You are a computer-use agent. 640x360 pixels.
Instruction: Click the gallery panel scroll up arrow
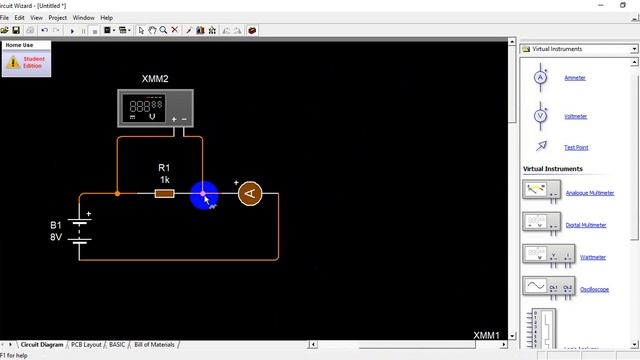pos(634,62)
